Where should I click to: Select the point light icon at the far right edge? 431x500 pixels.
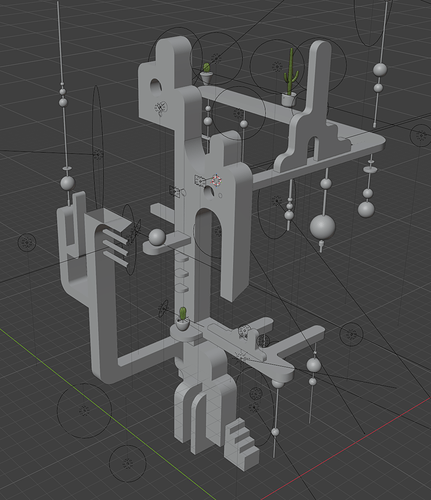coord(422,135)
